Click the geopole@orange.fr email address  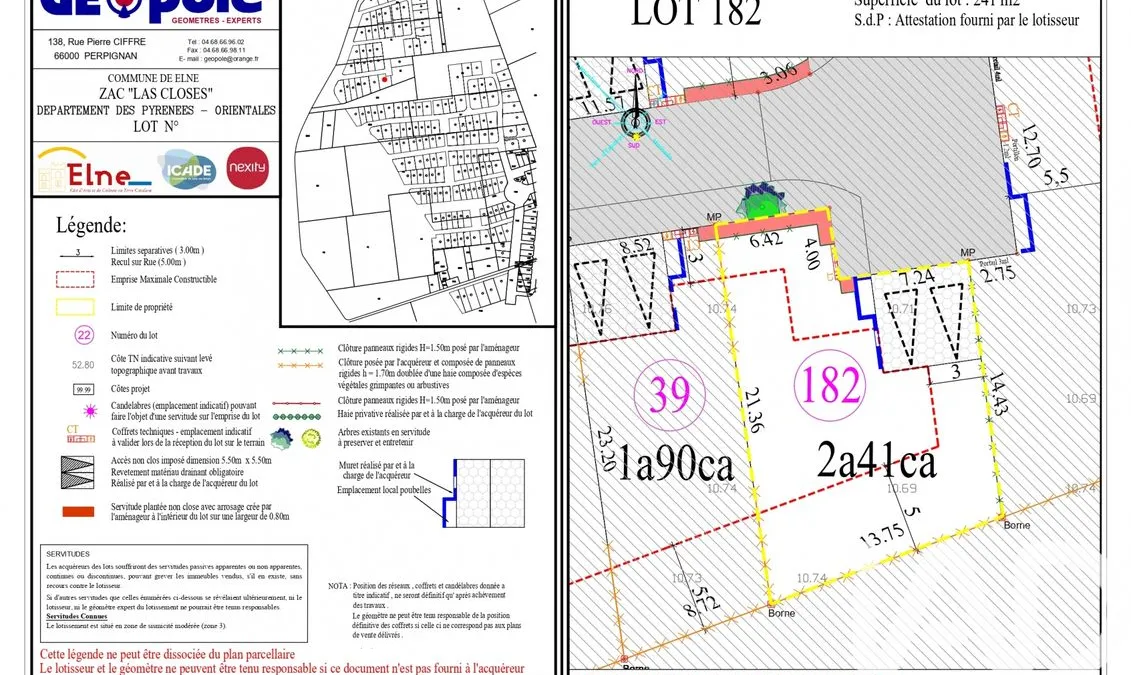pyautogui.click(x=230, y=59)
